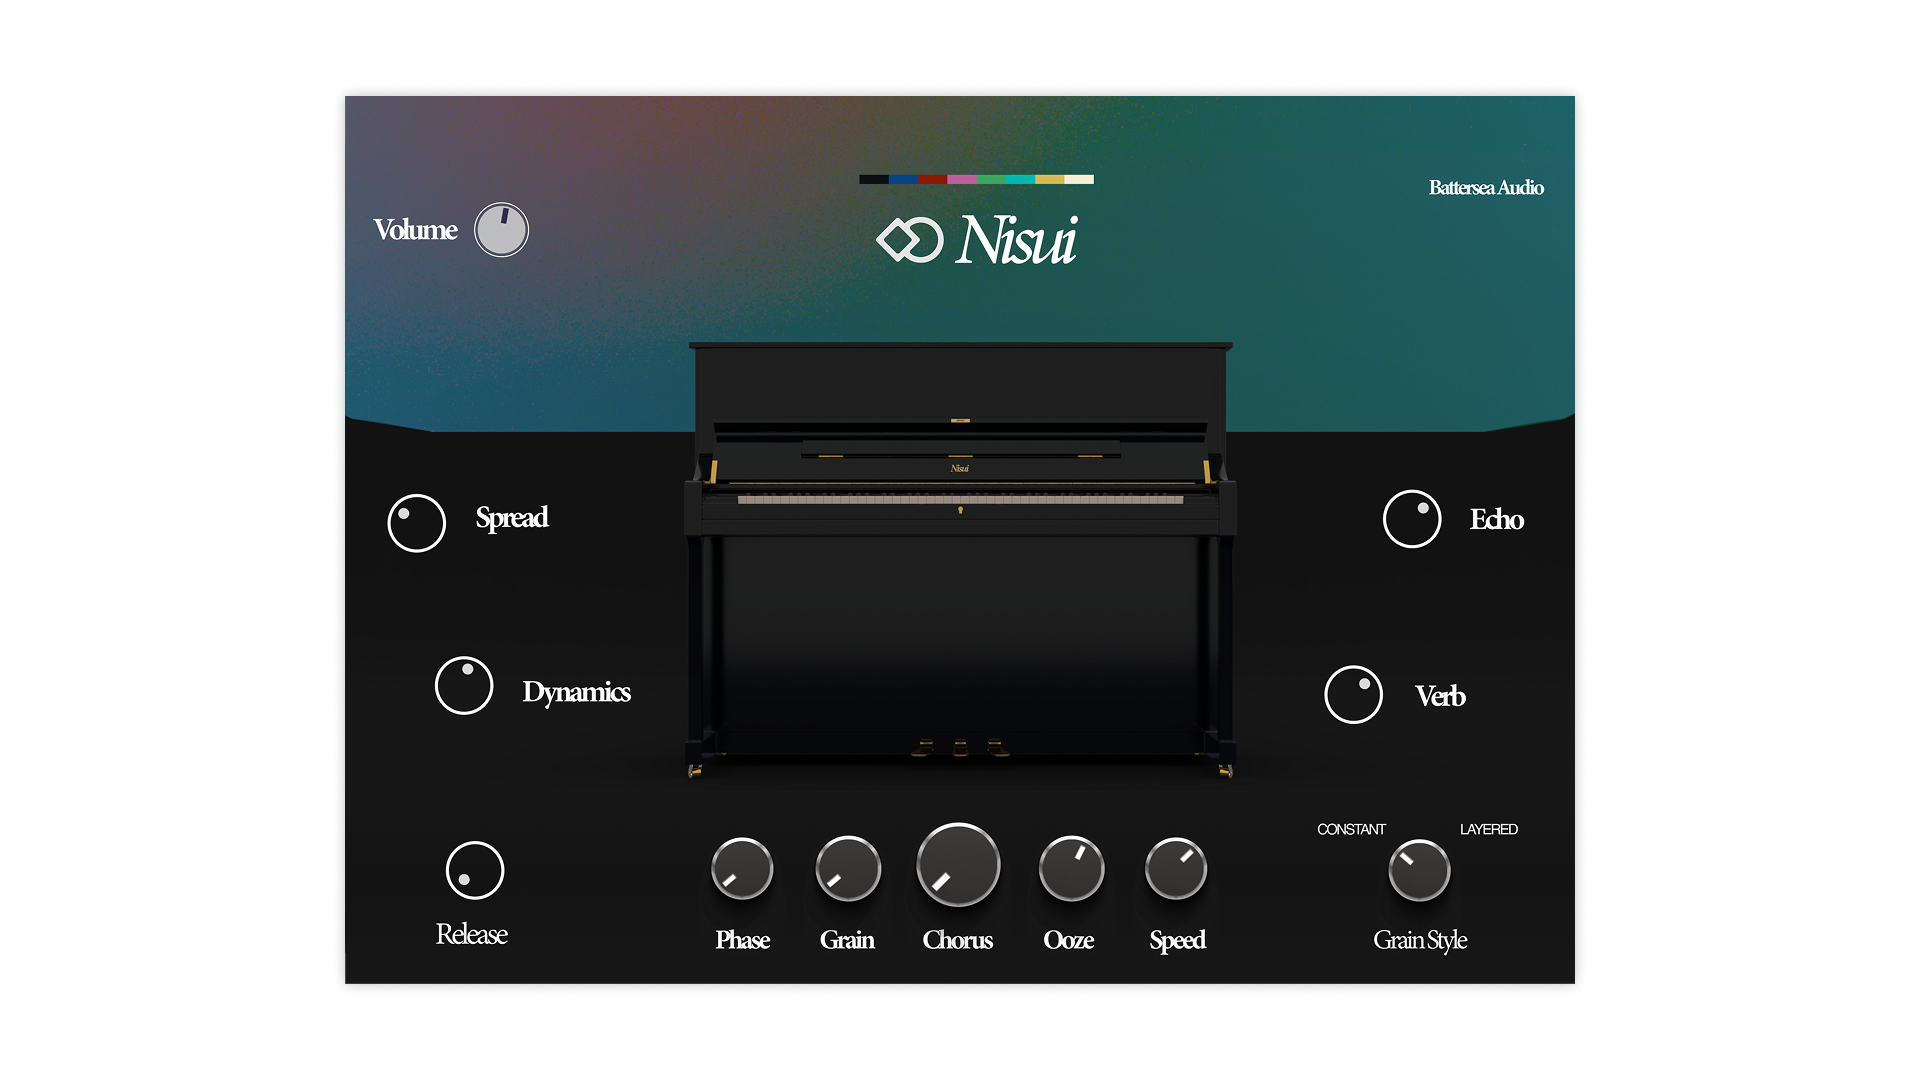This screenshot has width=1920, height=1080.
Task: Click the Grain Style selector knob
Action: pyautogui.click(x=1419, y=870)
